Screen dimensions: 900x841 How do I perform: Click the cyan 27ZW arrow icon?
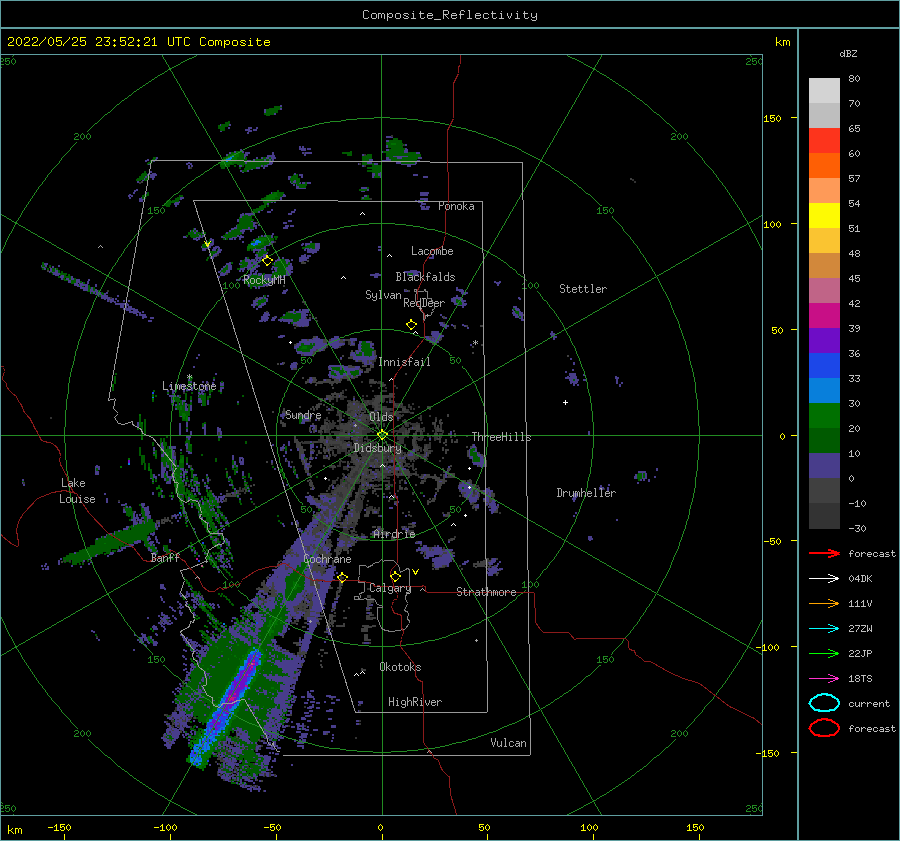[x=824, y=629]
